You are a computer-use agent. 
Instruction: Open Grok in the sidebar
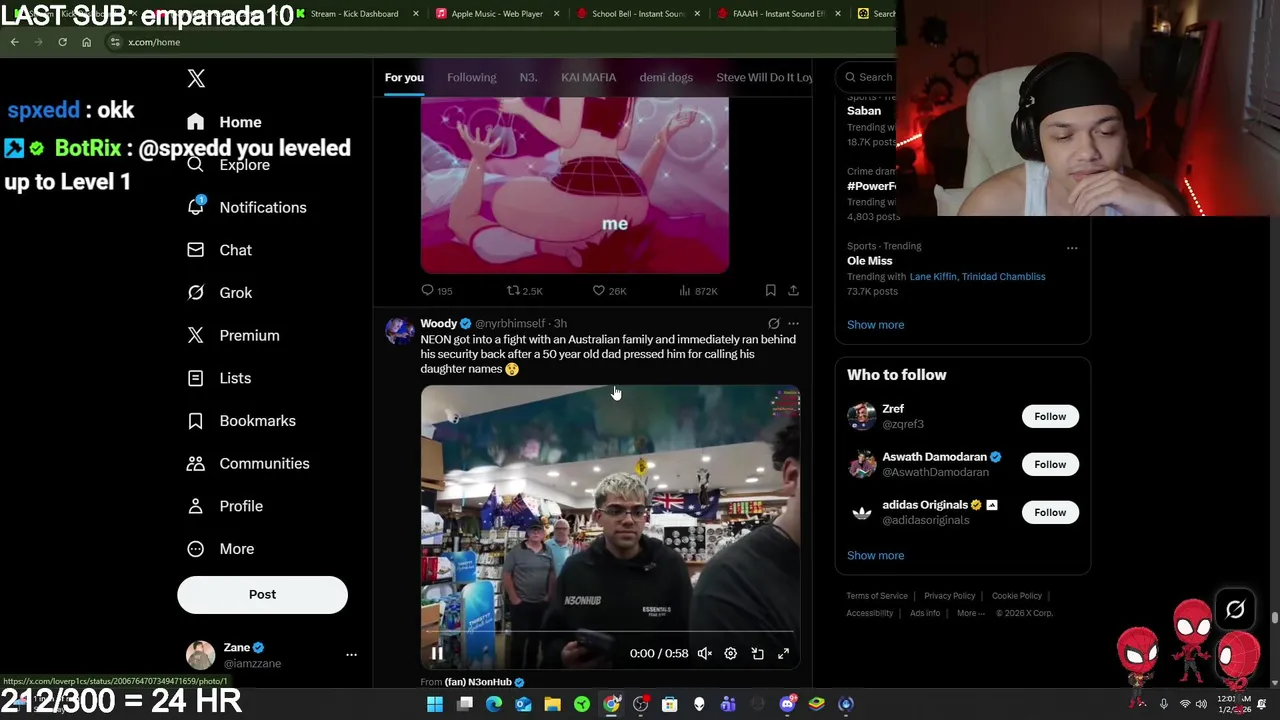(219, 293)
